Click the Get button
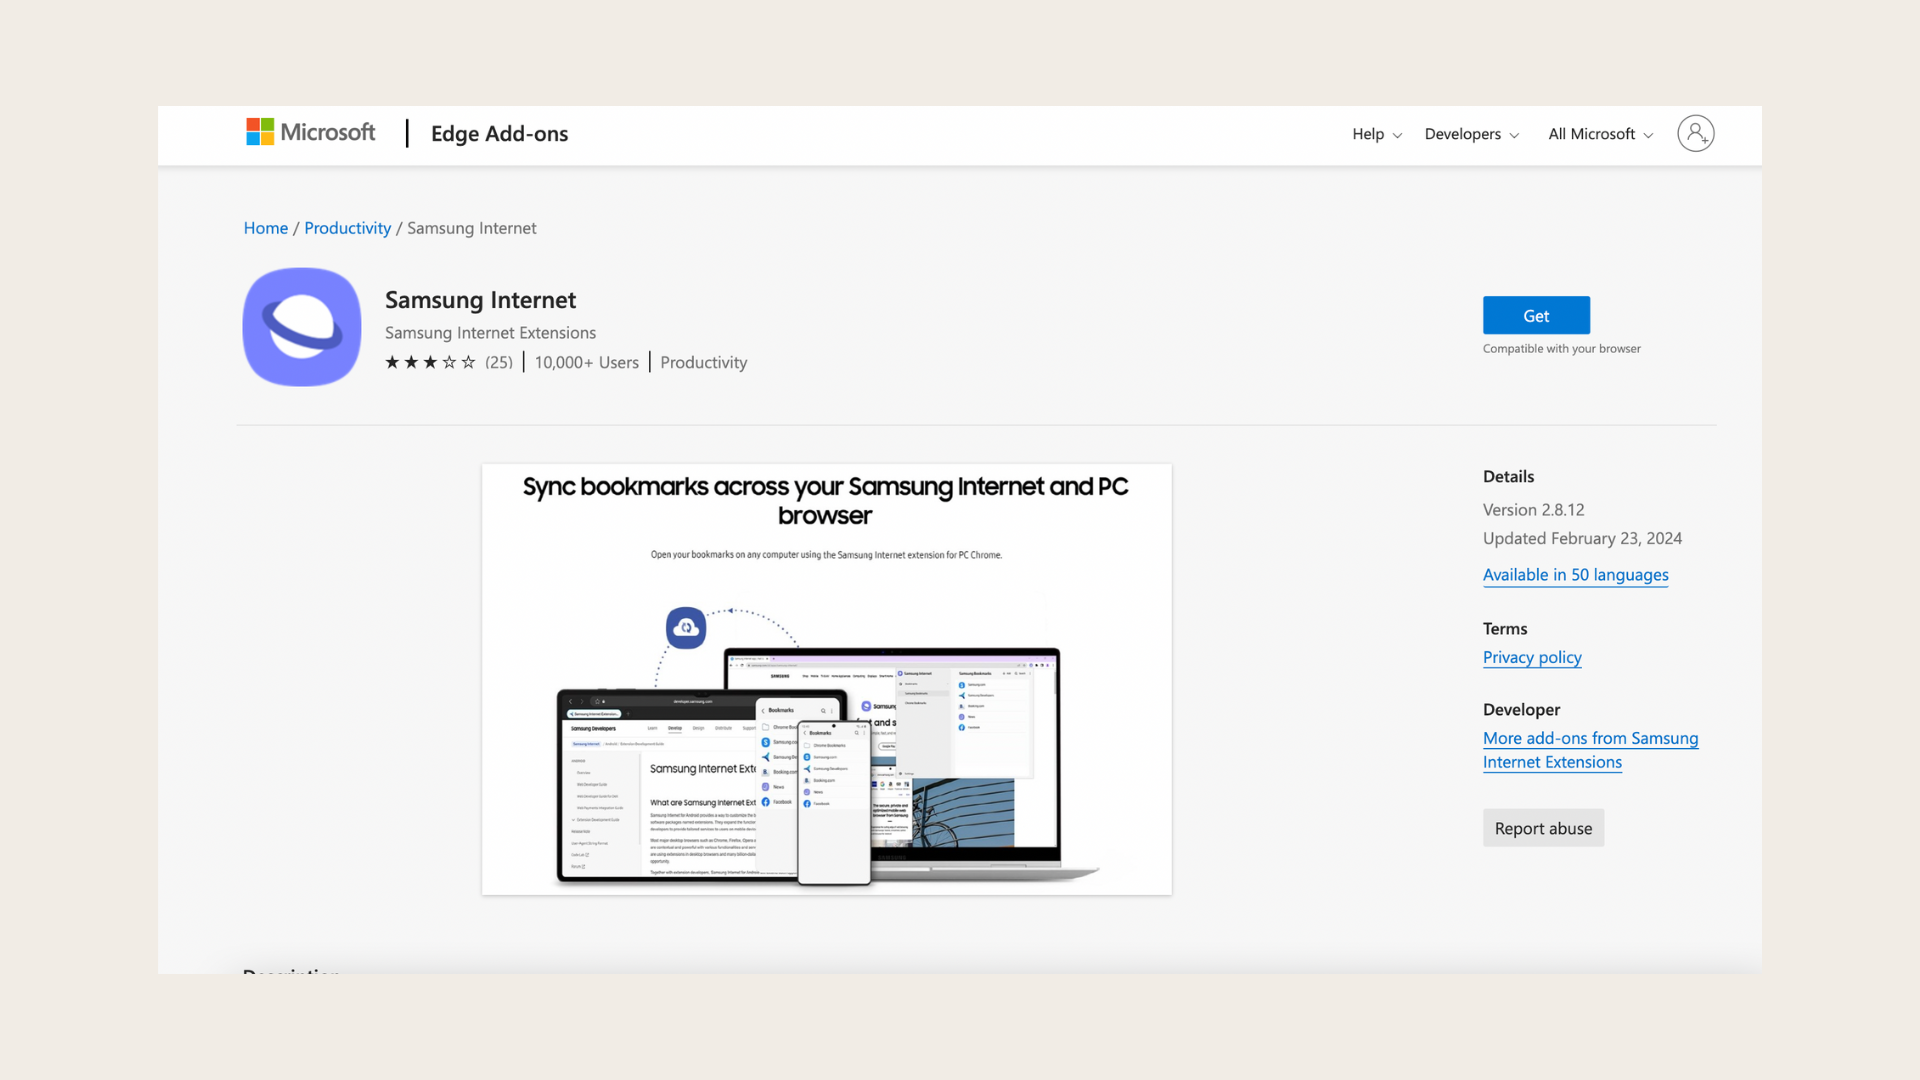The height and width of the screenshot is (1080, 1920). [1536, 315]
